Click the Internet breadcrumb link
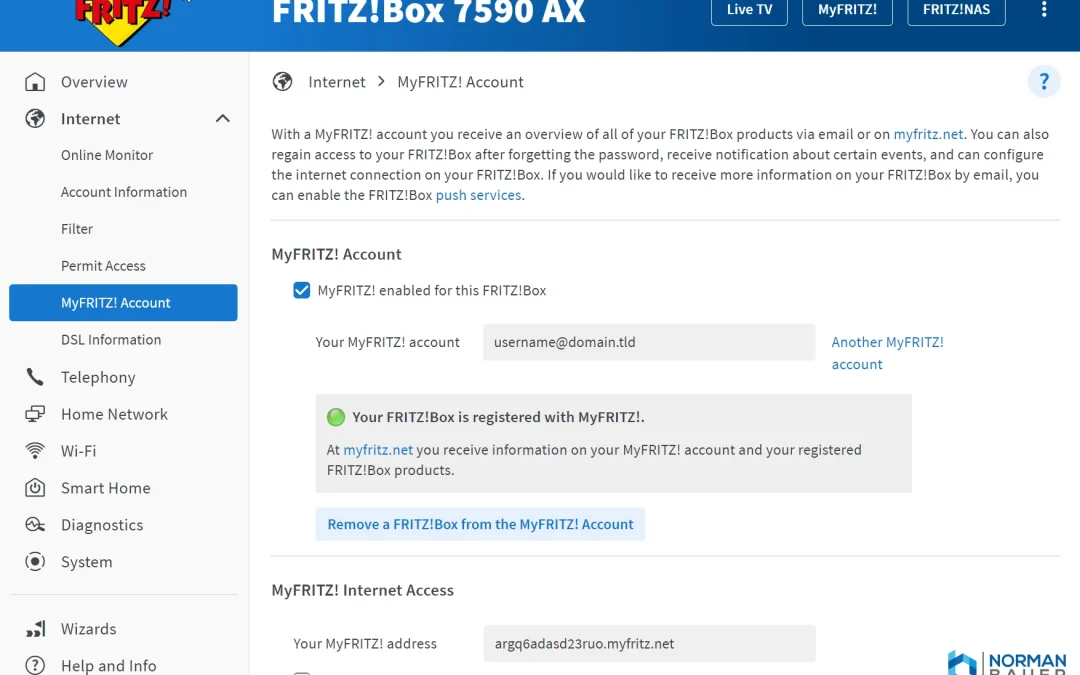This screenshot has height=675, width=1080. (x=337, y=82)
